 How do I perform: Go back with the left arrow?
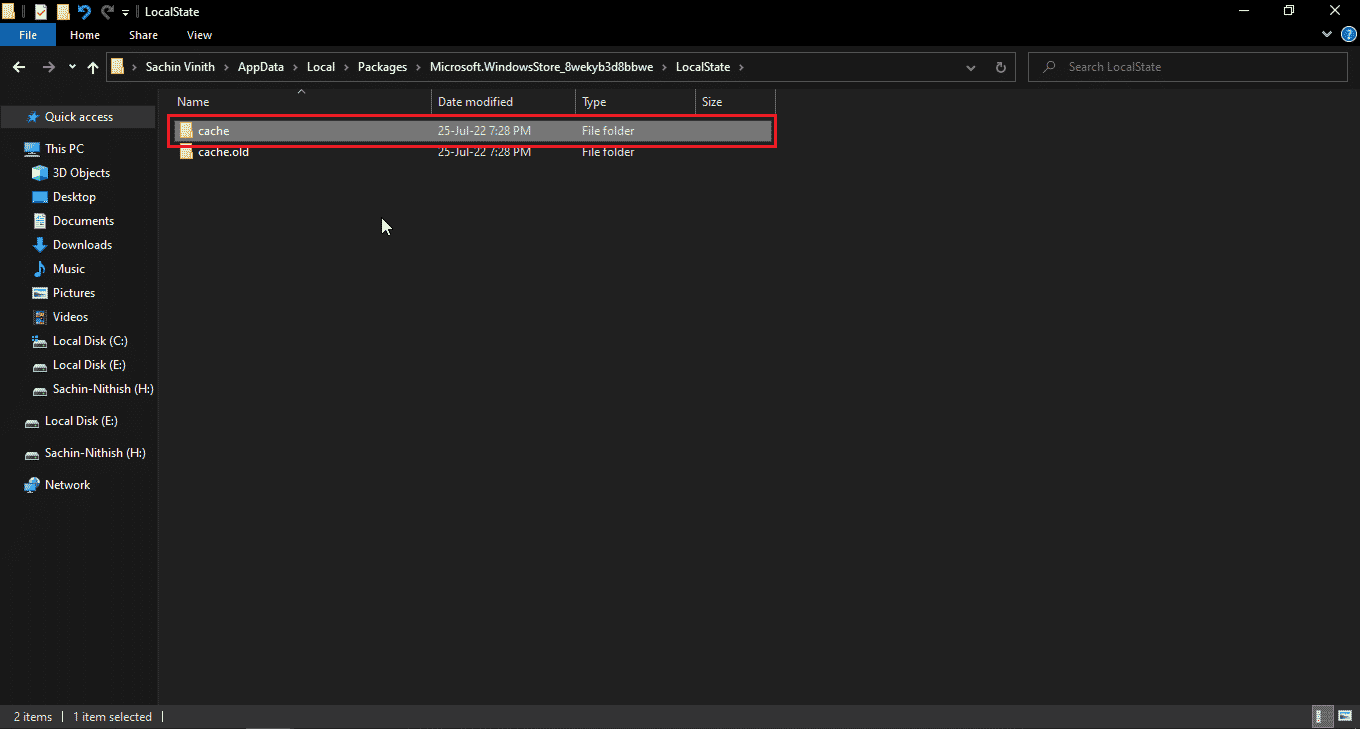coord(19,67)
